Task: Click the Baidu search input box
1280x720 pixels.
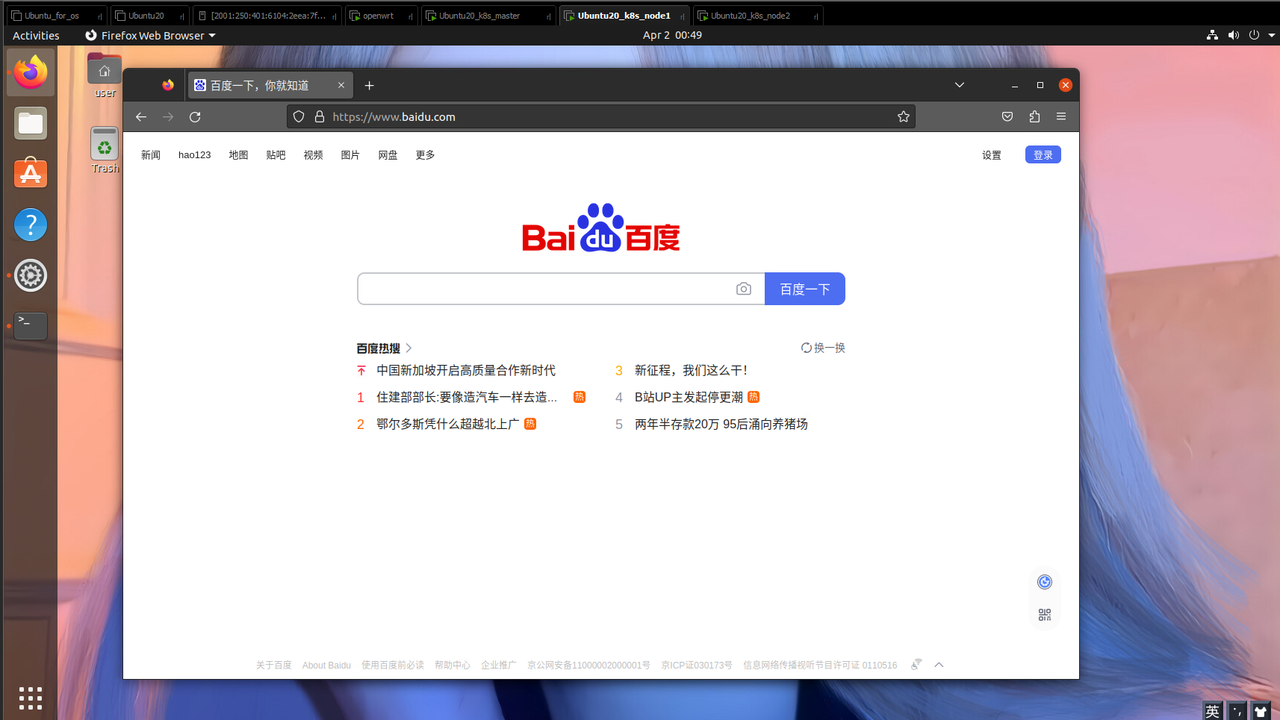Action: point(545,289)
